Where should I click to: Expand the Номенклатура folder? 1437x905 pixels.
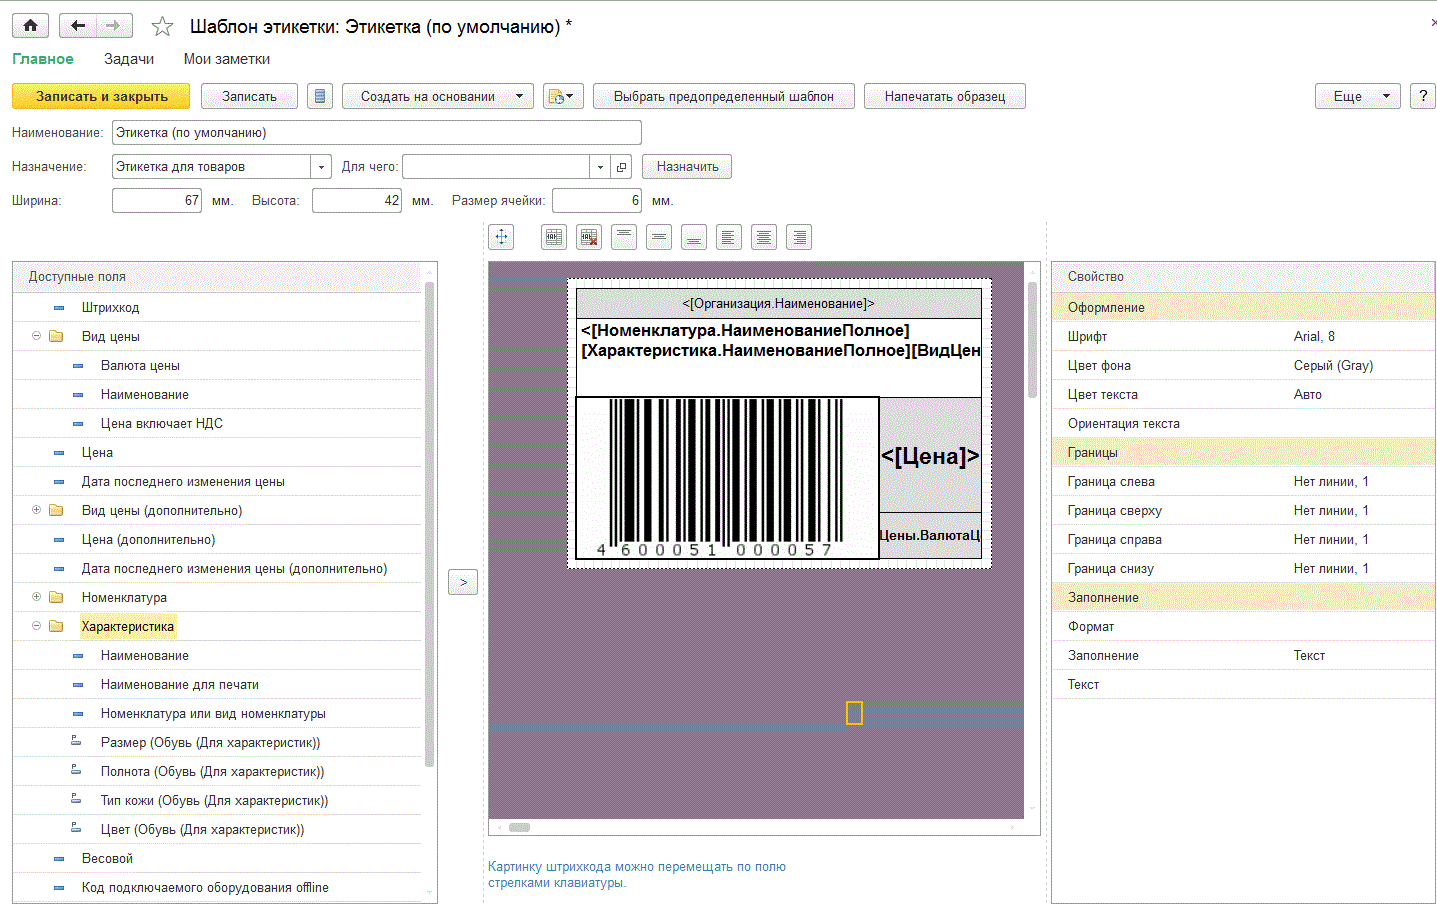(36, 597)
